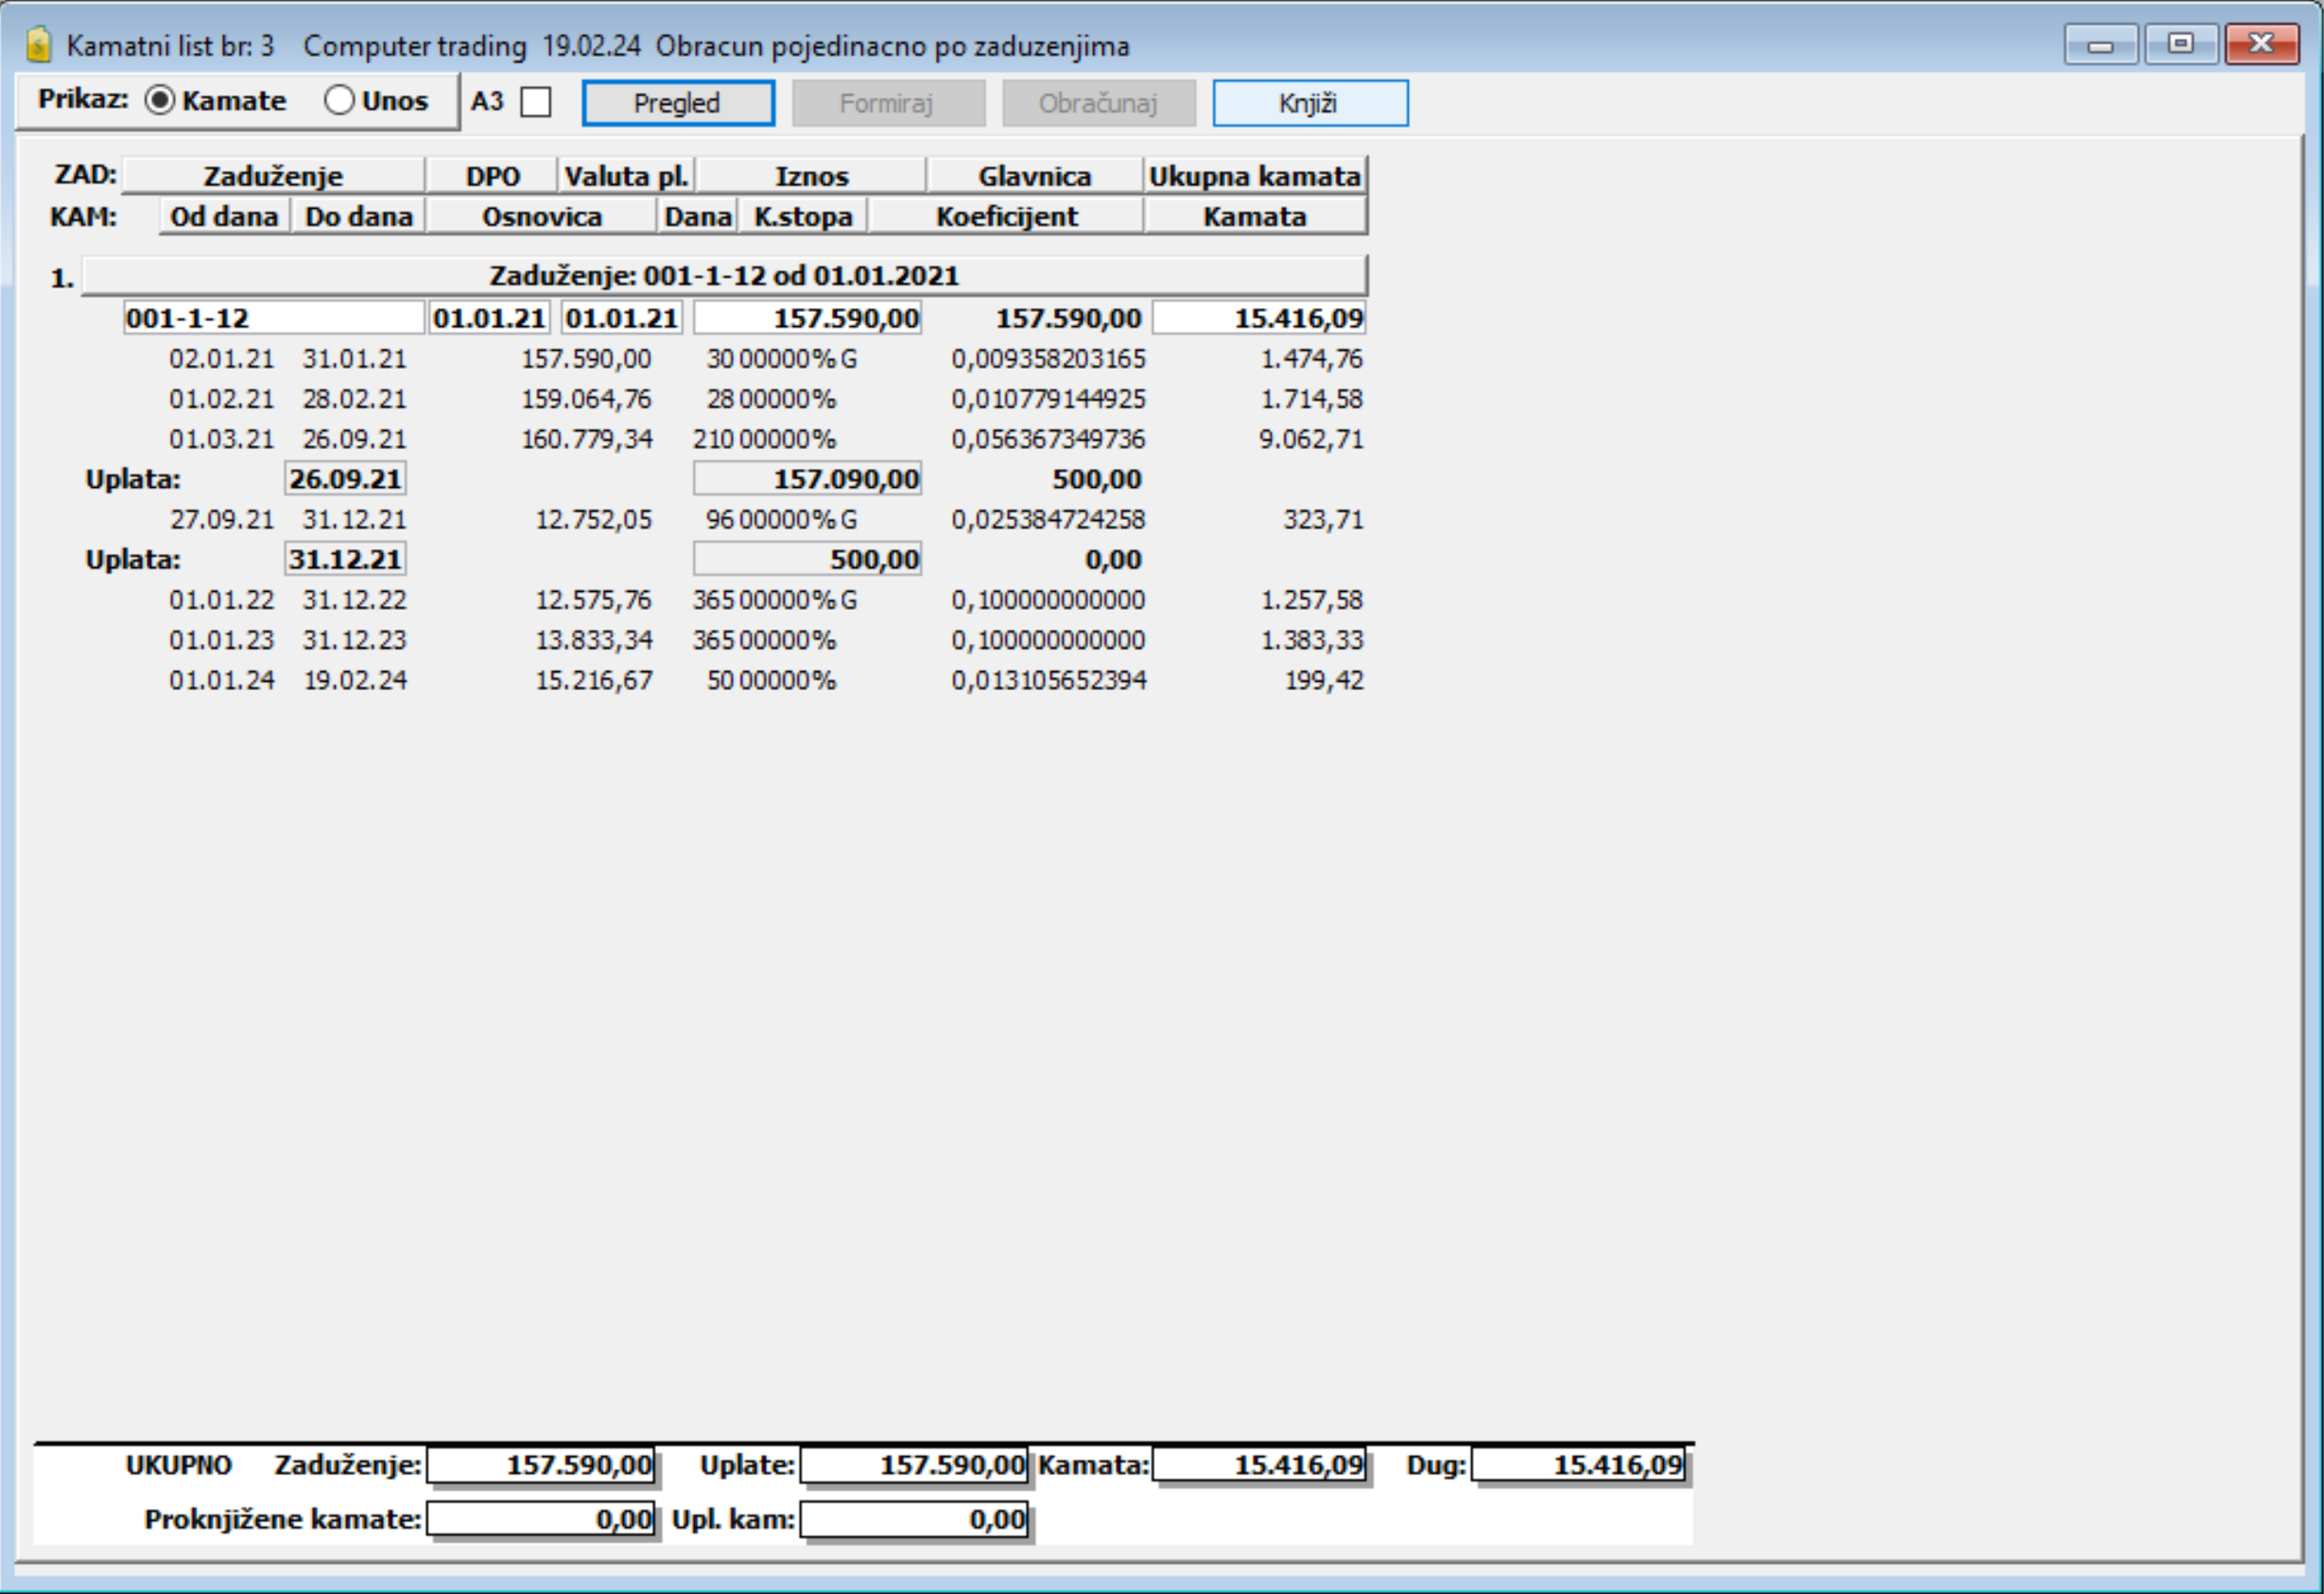The width and height of the screenshot is (2324, 1594).
Task: Click the Do dana column header
Action: coord(358,216)
